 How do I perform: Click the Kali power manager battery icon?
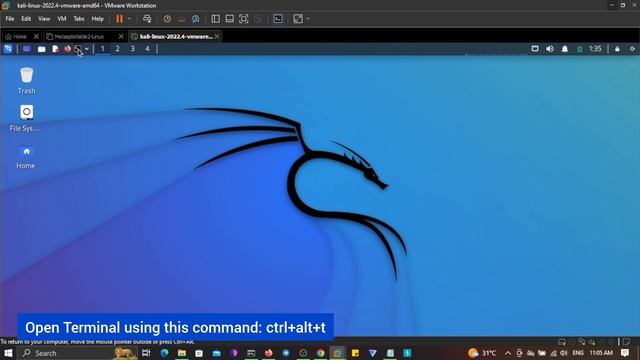pyautogui.click(x=579, y=49)
